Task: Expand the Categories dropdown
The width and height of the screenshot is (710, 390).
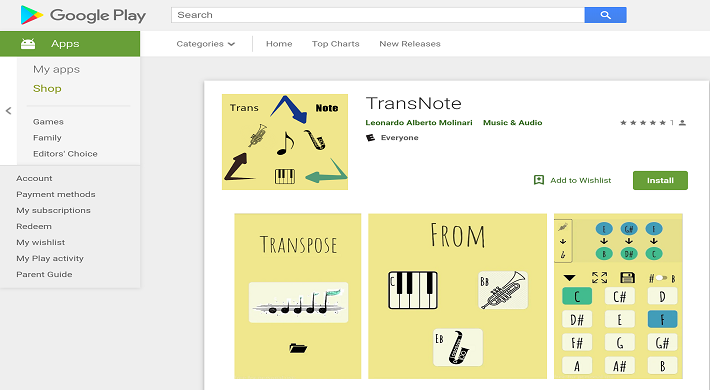Action: [x=206, y=44]
